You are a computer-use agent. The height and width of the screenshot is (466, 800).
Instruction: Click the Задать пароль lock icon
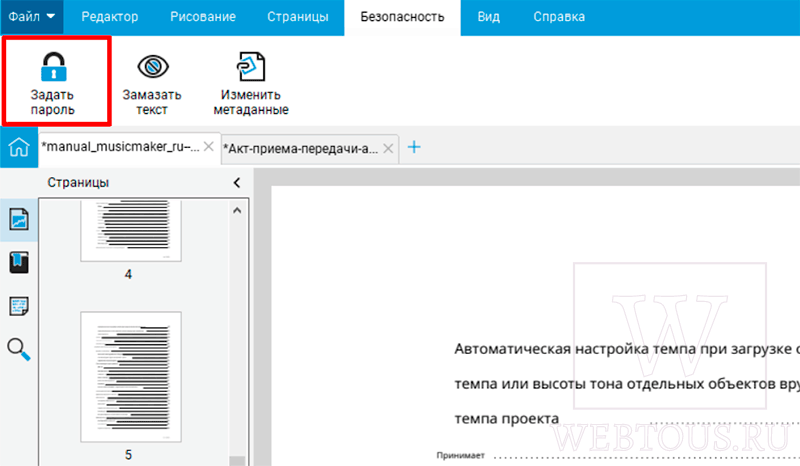pyautogui.click(x=54, y=67)
